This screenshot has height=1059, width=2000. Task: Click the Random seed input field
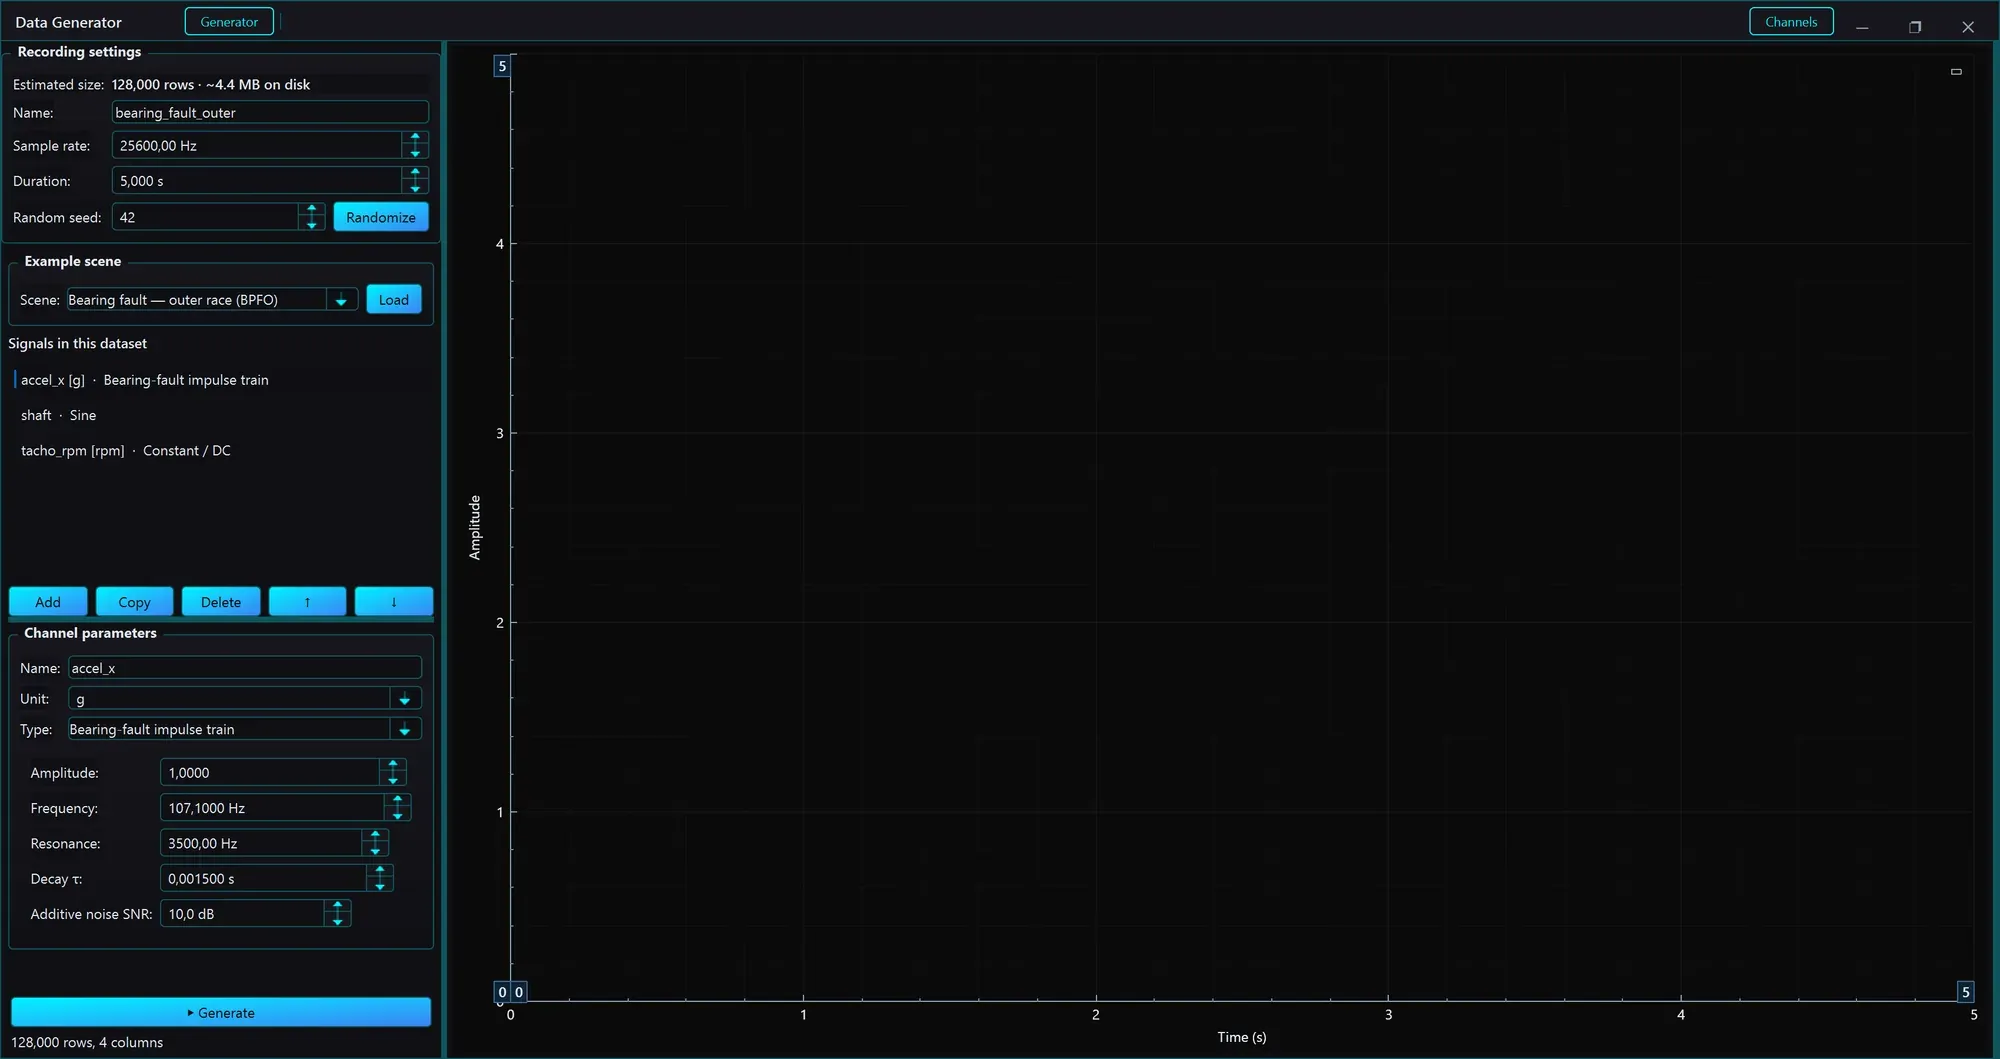click(205, 217)
